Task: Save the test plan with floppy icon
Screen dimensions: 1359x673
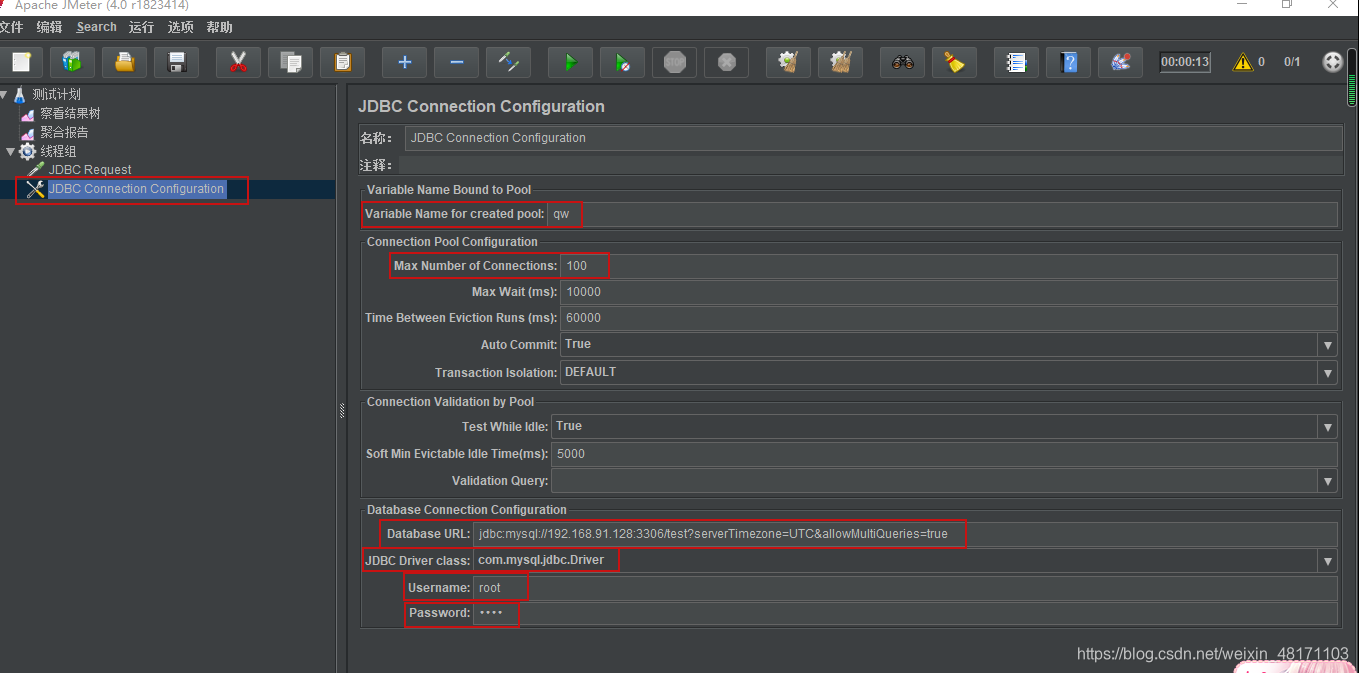Action: pyautogui.click(x=177, y=62)
